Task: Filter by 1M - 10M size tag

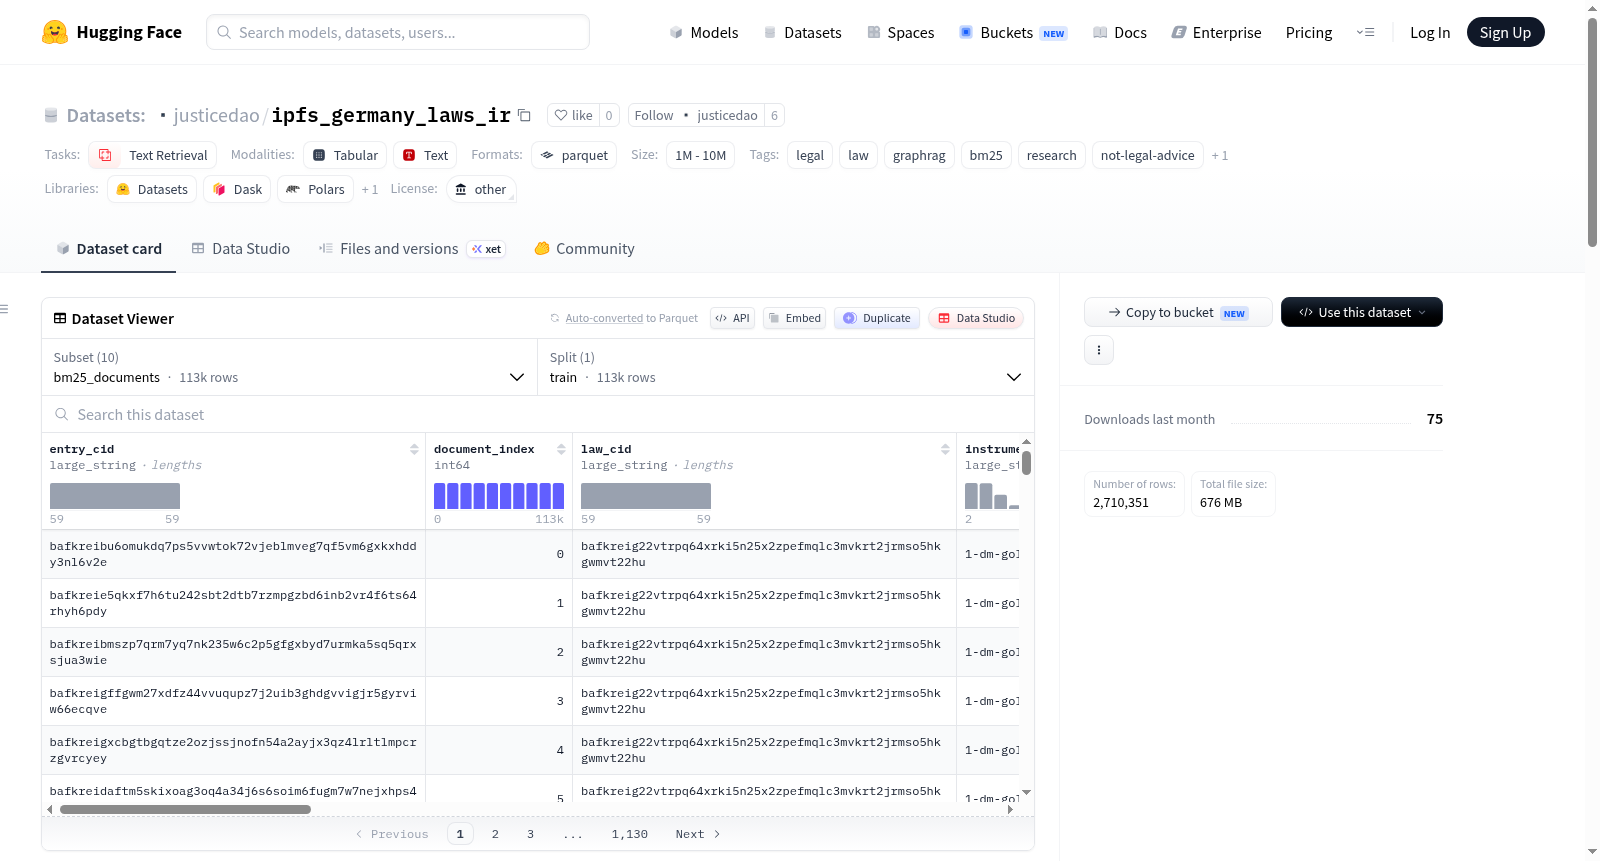Action: click(x=700, y=155)
